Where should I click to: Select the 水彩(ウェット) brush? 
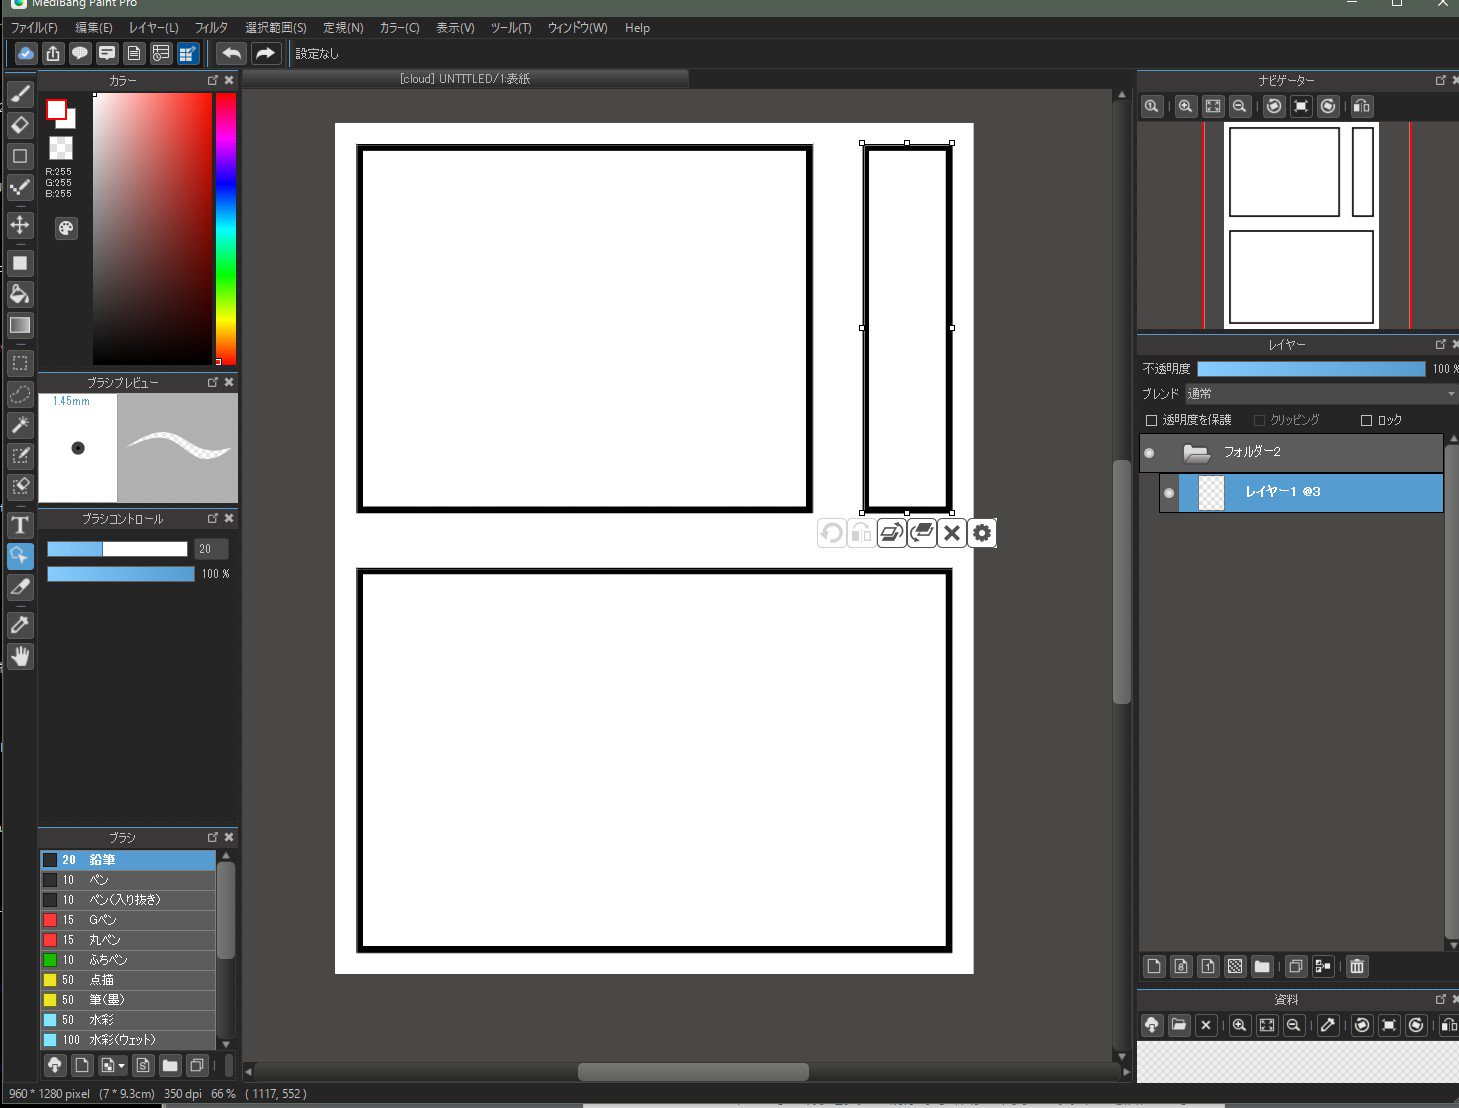click(128, 1040)
